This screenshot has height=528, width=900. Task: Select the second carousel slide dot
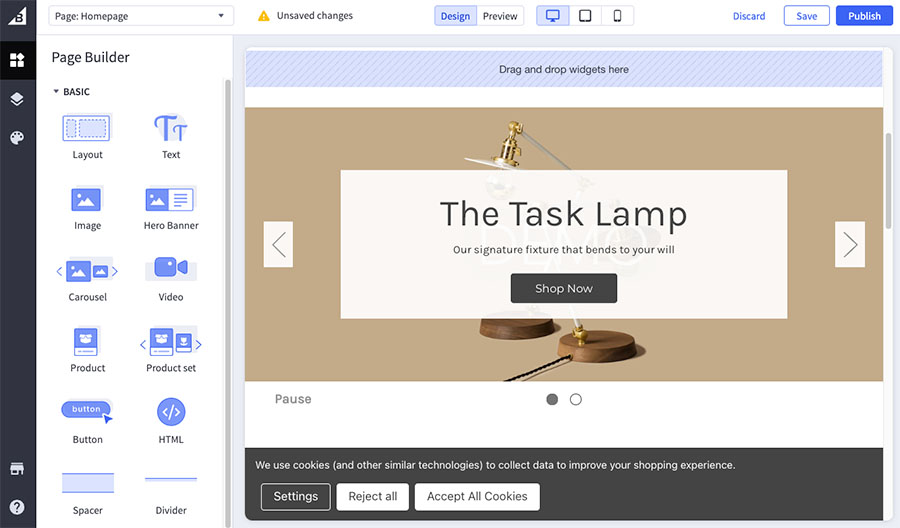576,399
